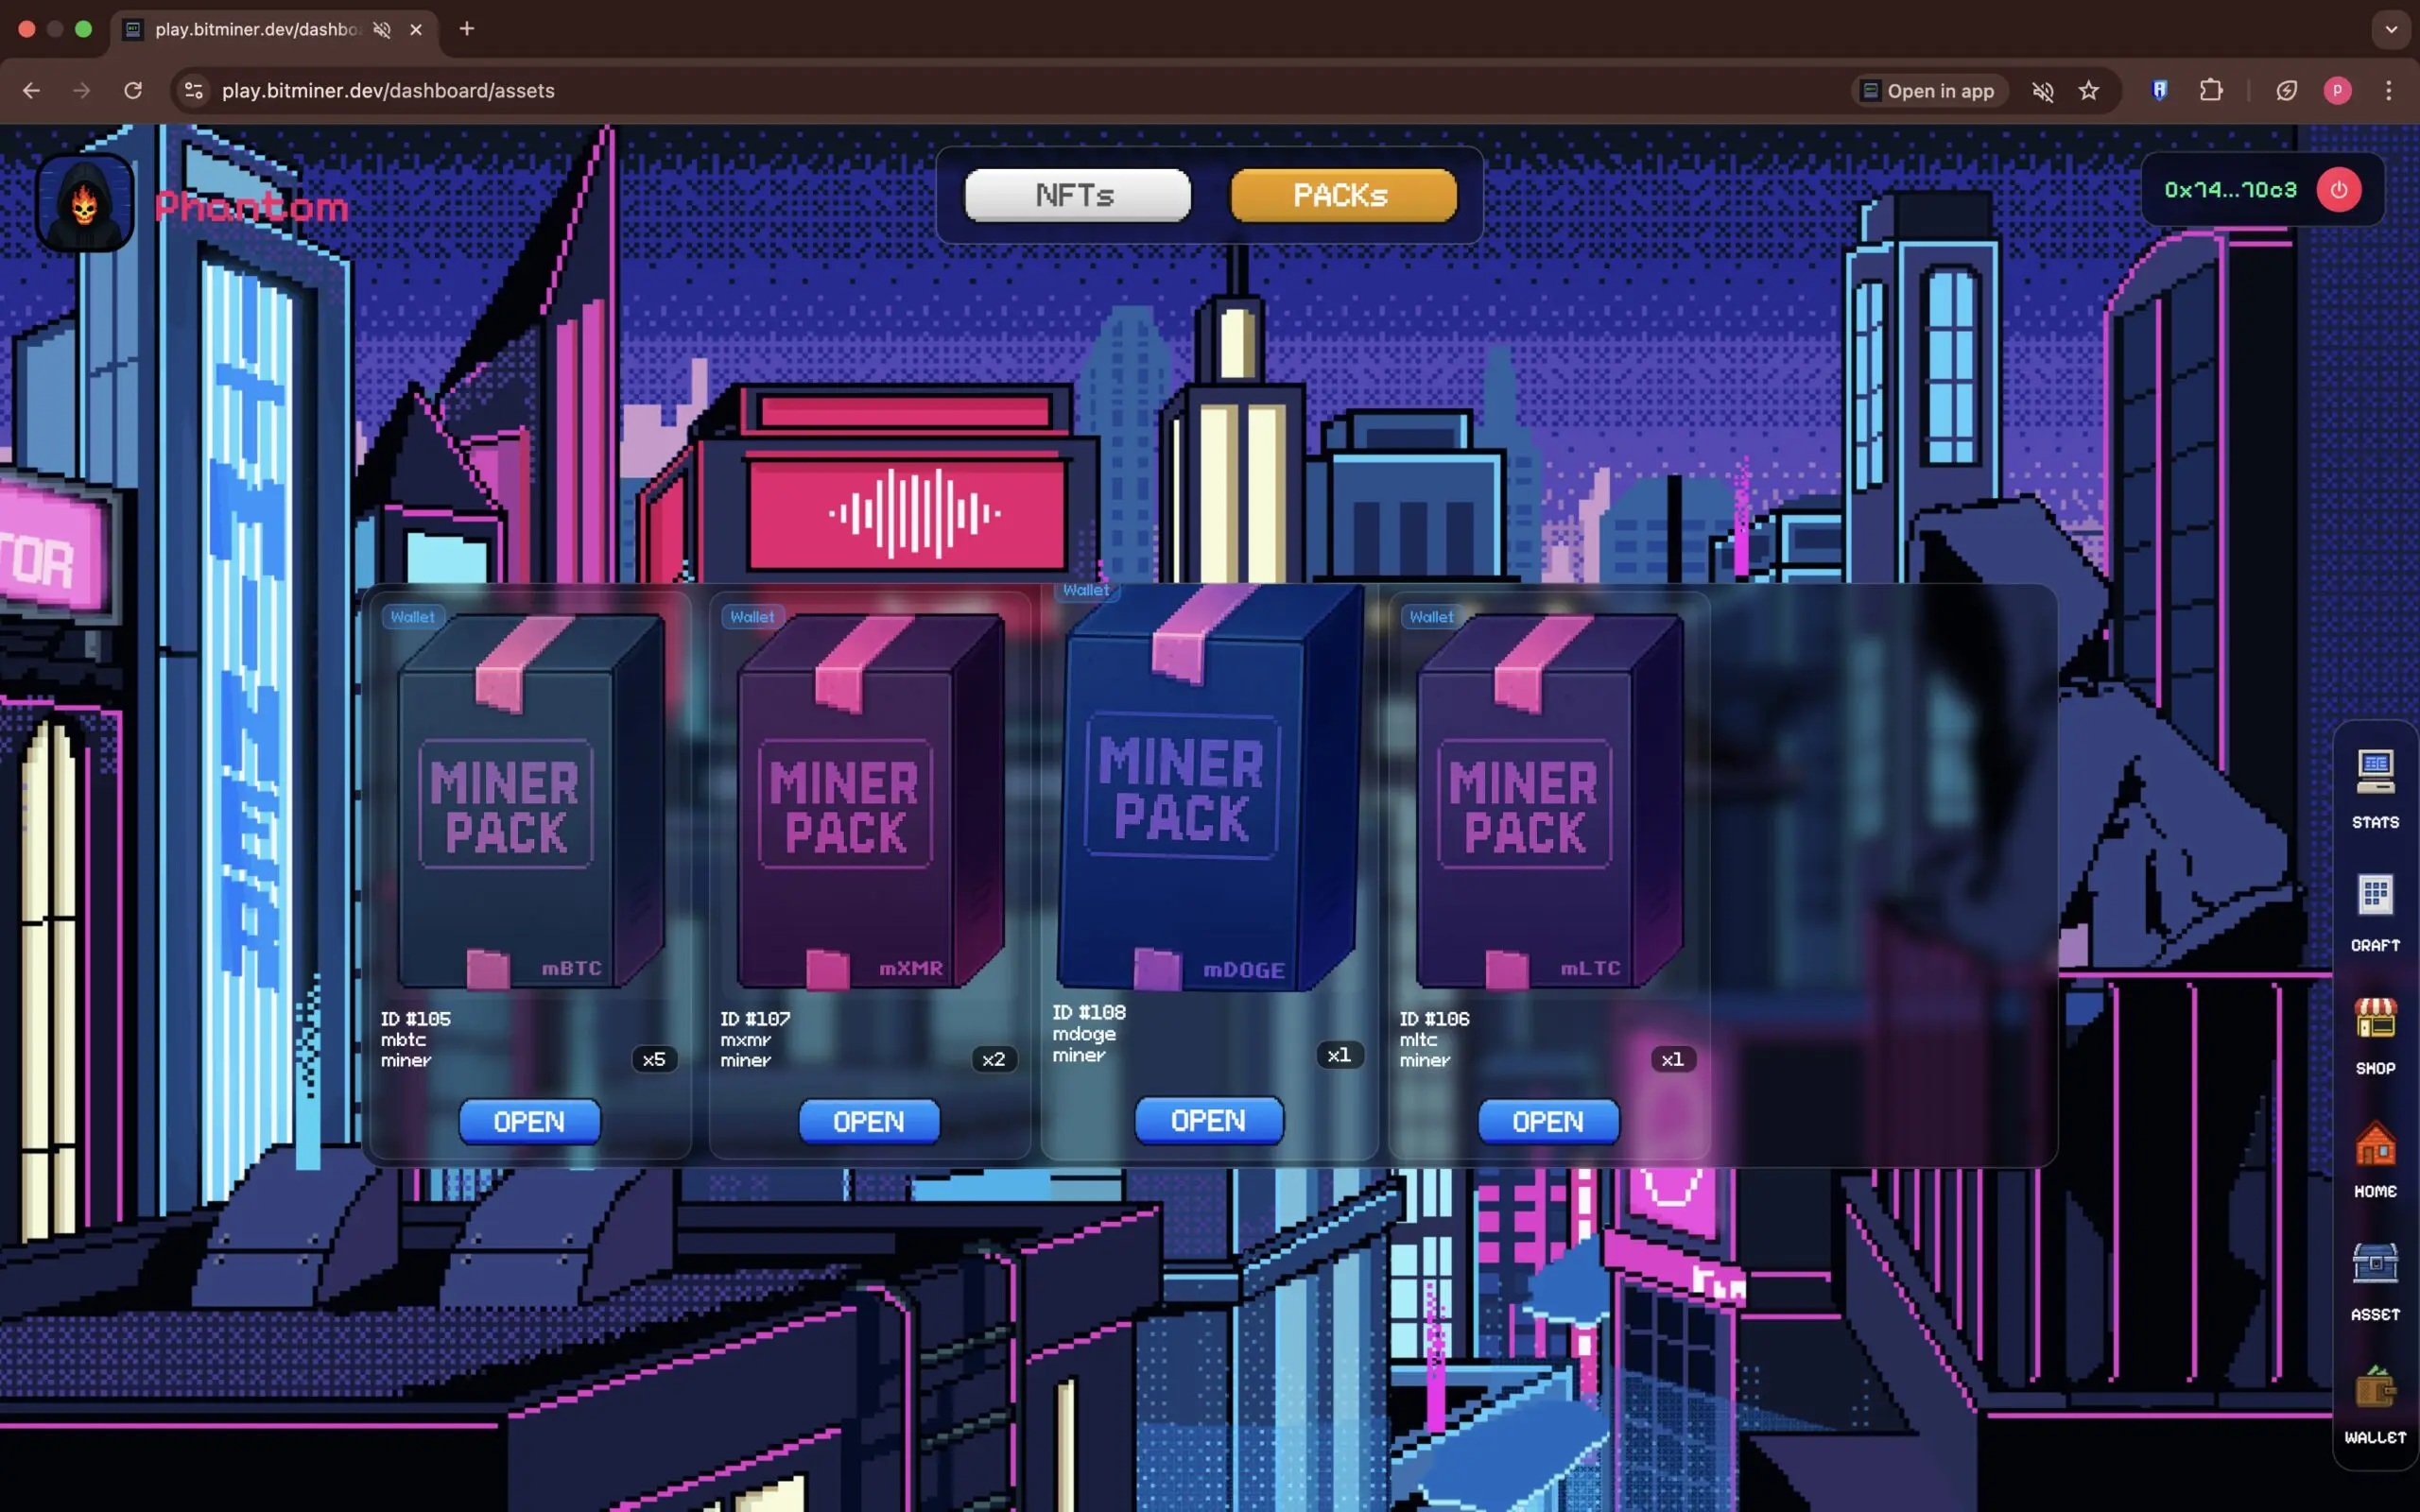Click the Phantom skull avatar
This screenshot has width=2420, height=1512.
[84, 203]
